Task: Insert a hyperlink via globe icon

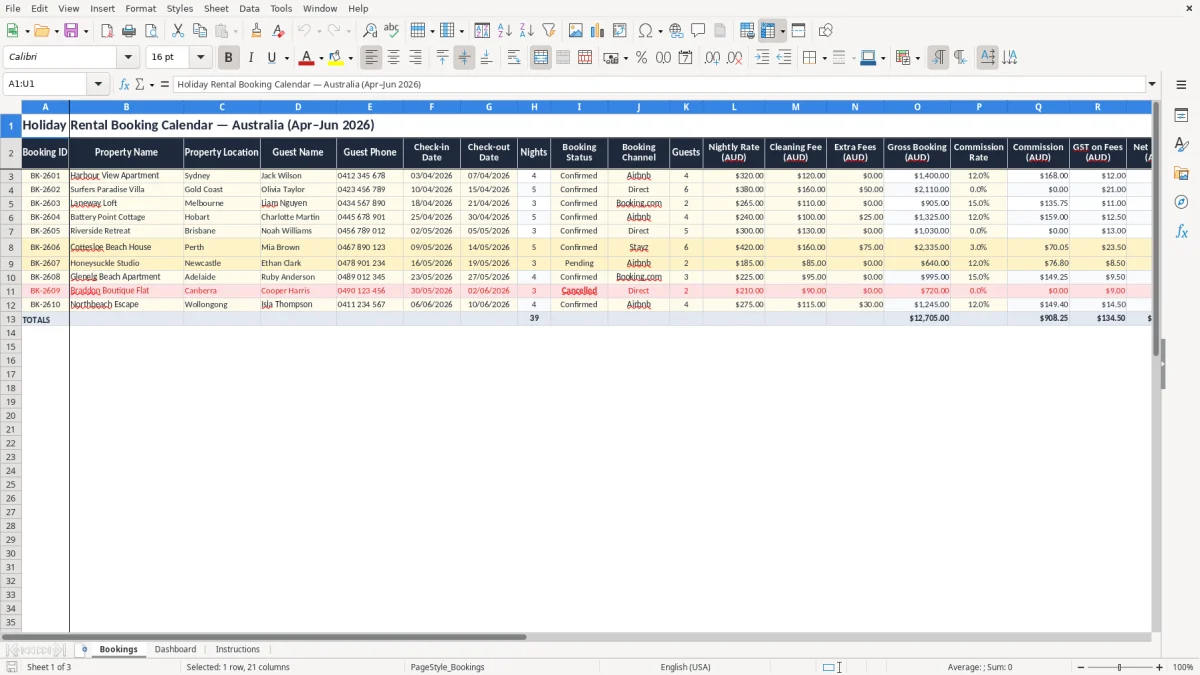Action: [x=676, y=31]
